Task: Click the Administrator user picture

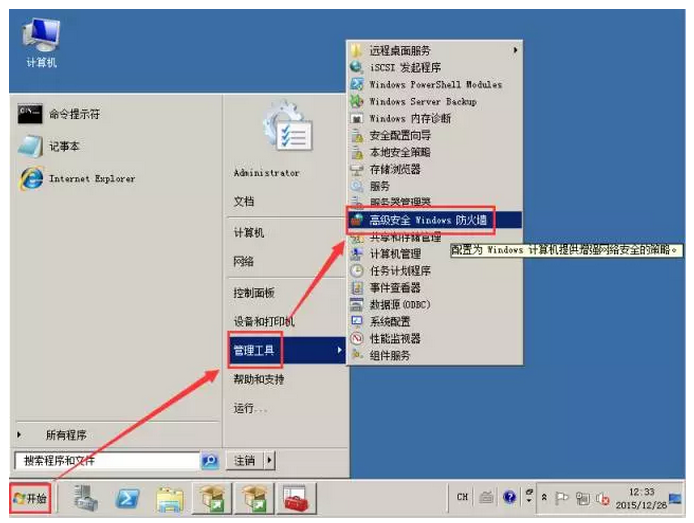Action: tap(287, 128)
